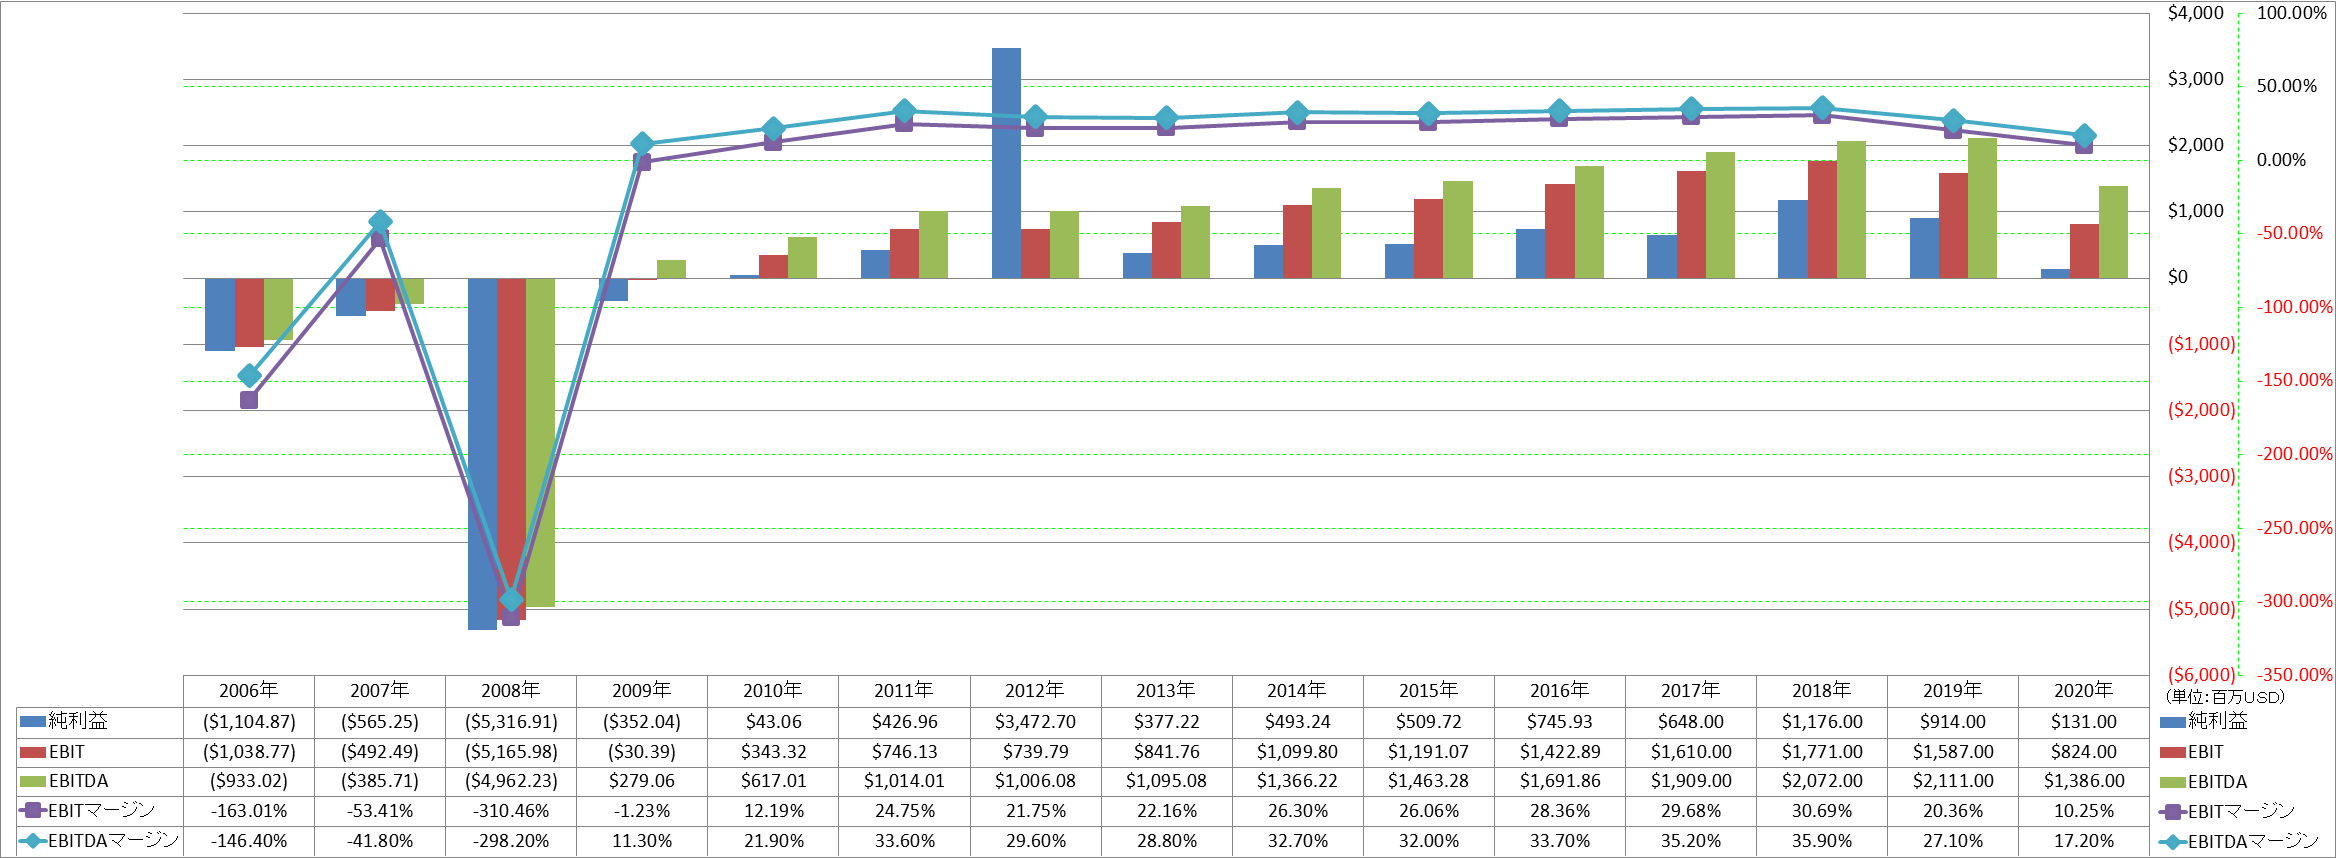This screenshot has width=2336, height=858.
Task: Click the teal diamond marker for 2020
Action: pyautogui.click(x=2084, y=136)
